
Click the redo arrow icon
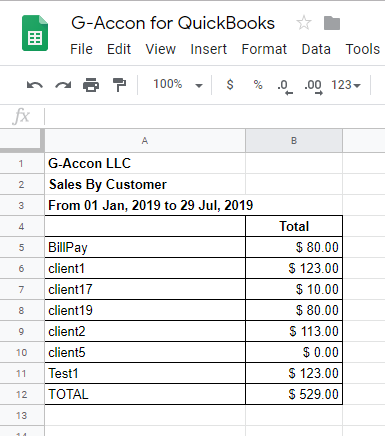[x=63, y=85]
